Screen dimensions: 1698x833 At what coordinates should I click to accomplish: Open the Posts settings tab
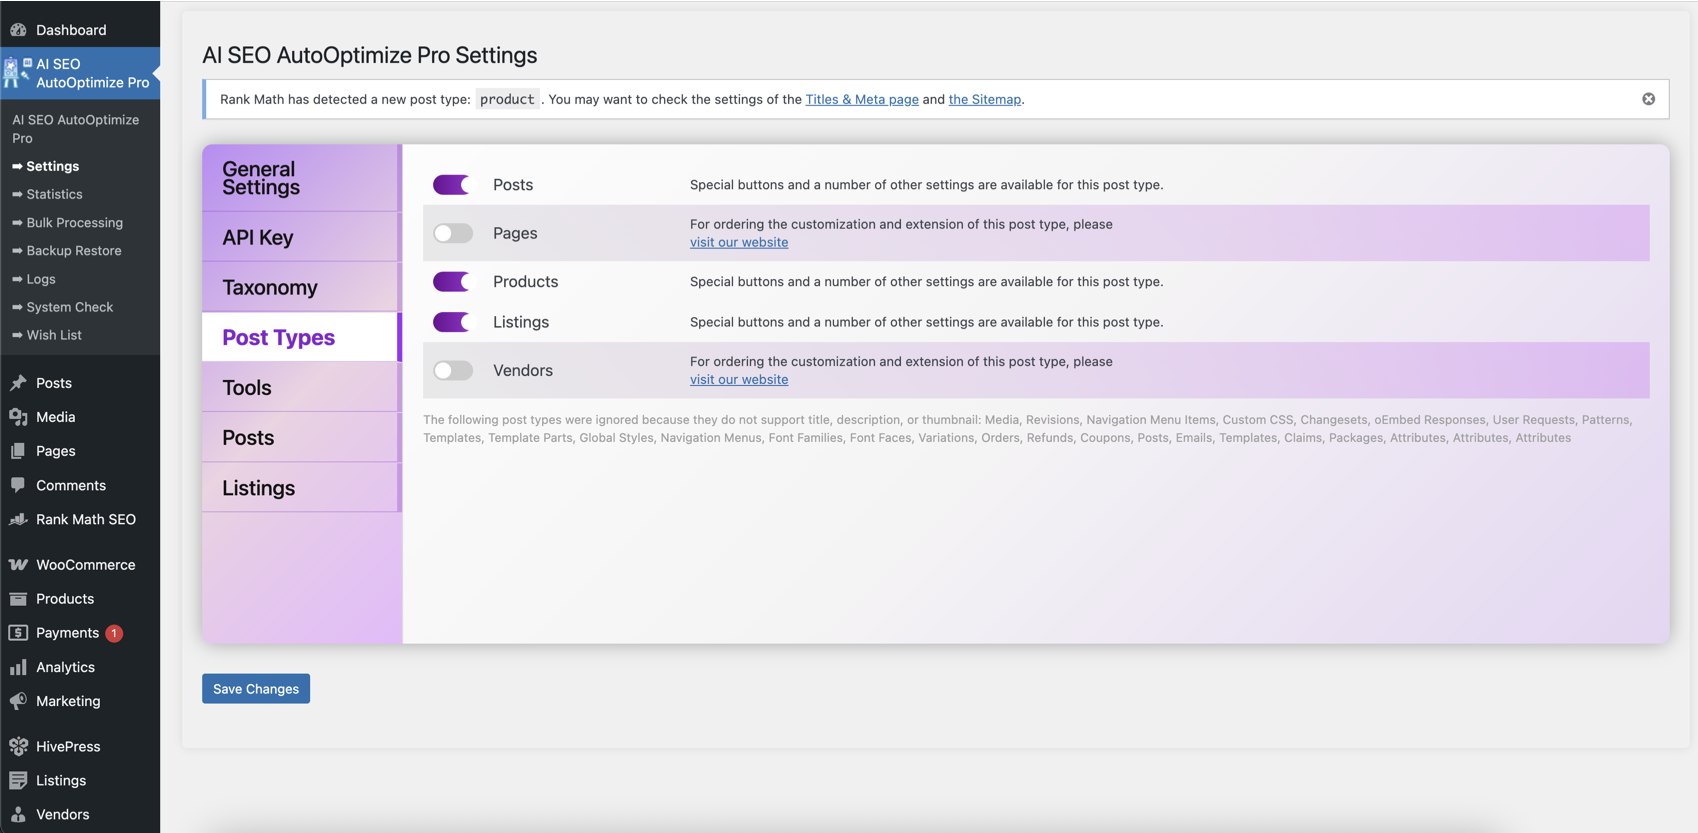pos(301,437)
